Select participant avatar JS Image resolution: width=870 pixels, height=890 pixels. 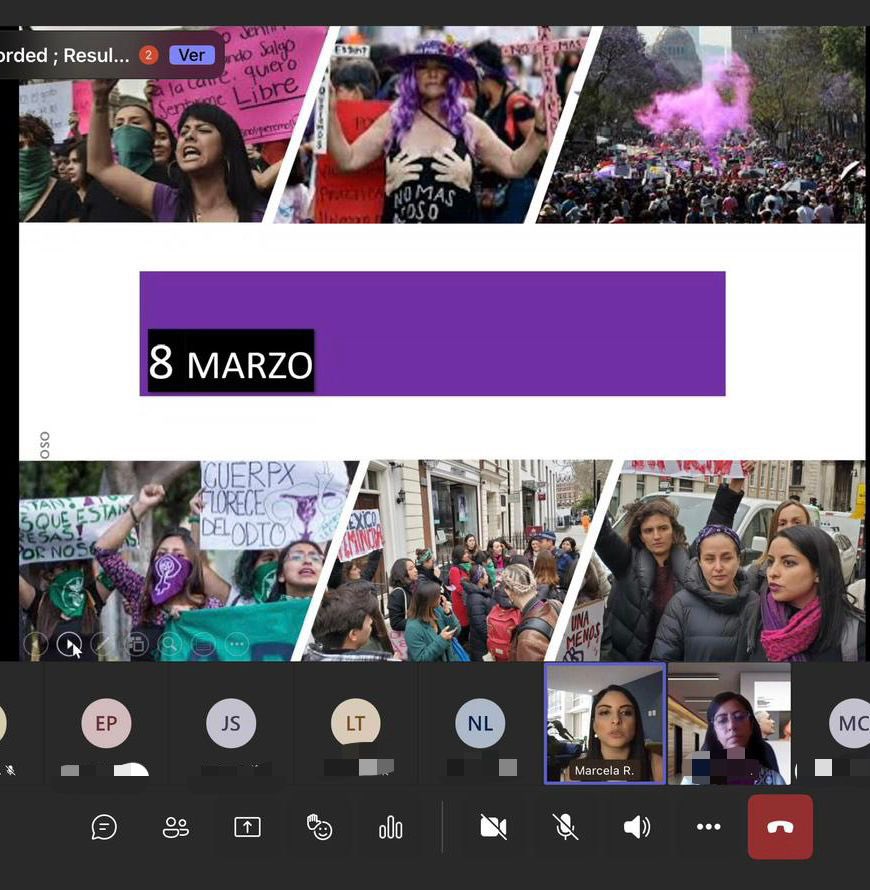[231, 723]
